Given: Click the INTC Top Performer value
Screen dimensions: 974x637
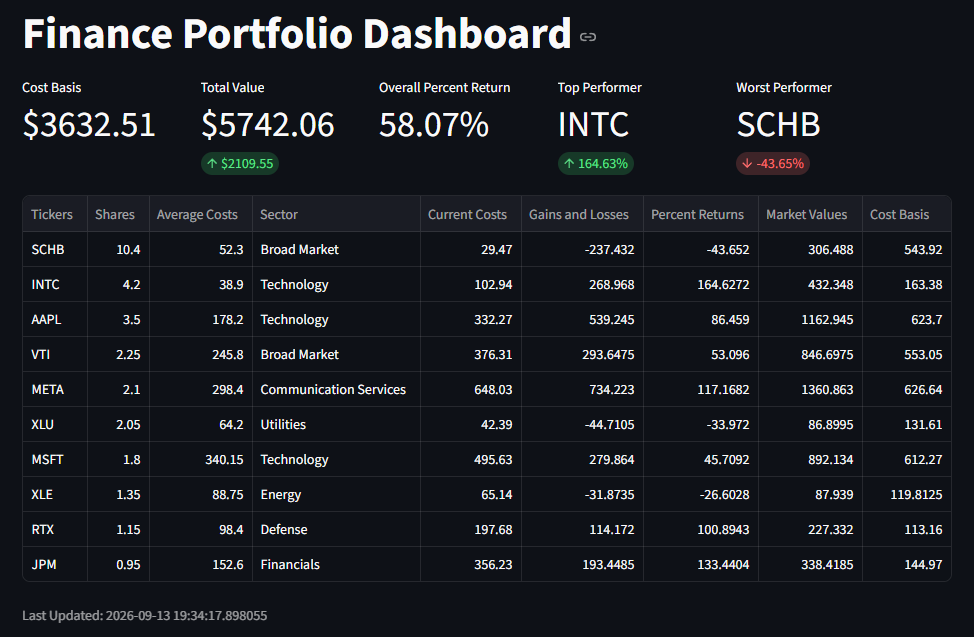Looking at the screenshot, I should 593,124.
